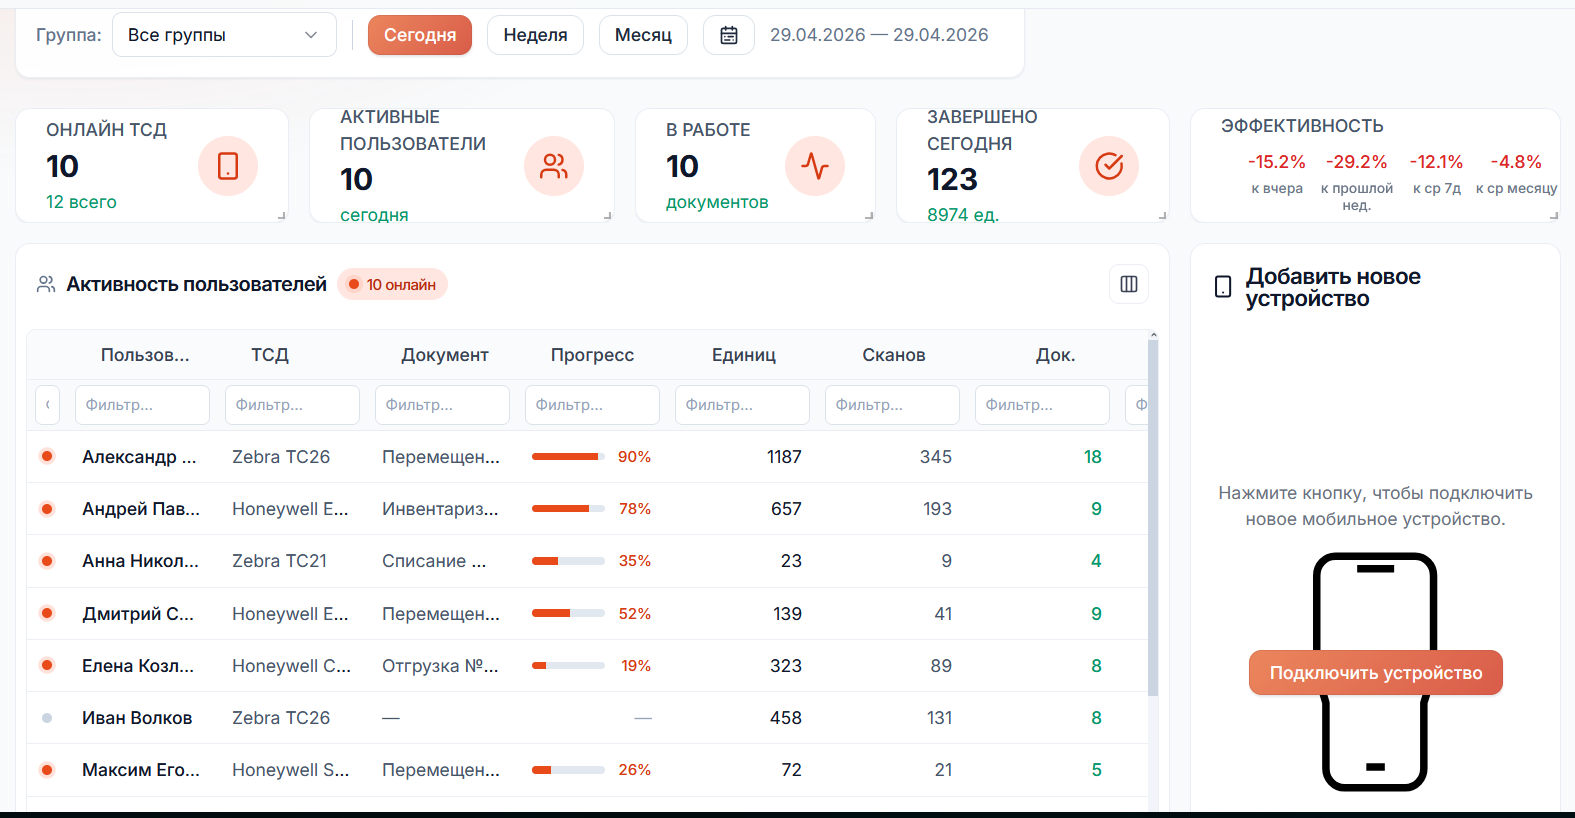Open the Все группы dropdown
This screenshot has width=1575, height=818.
[x=224, y=35]
